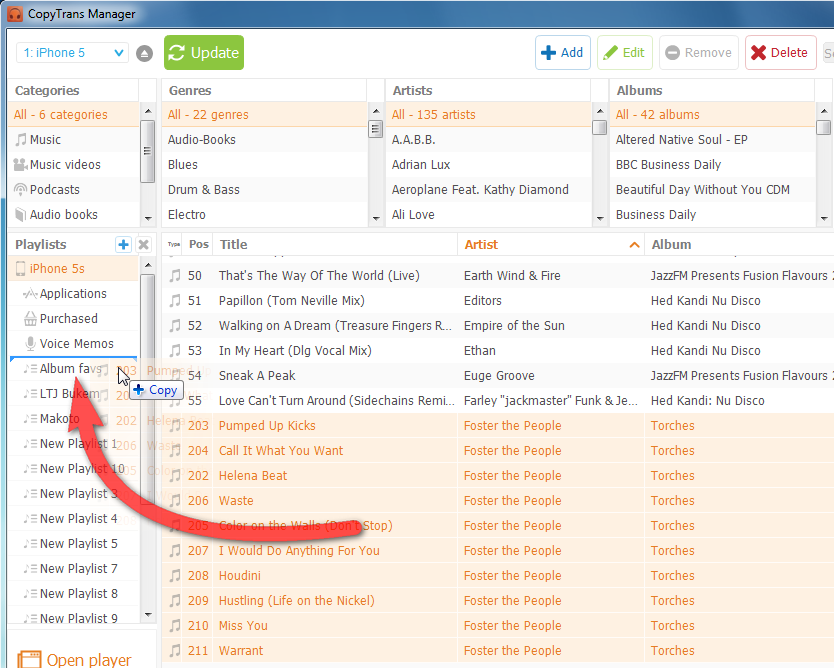Select the Audio books category

coord(73,215)
